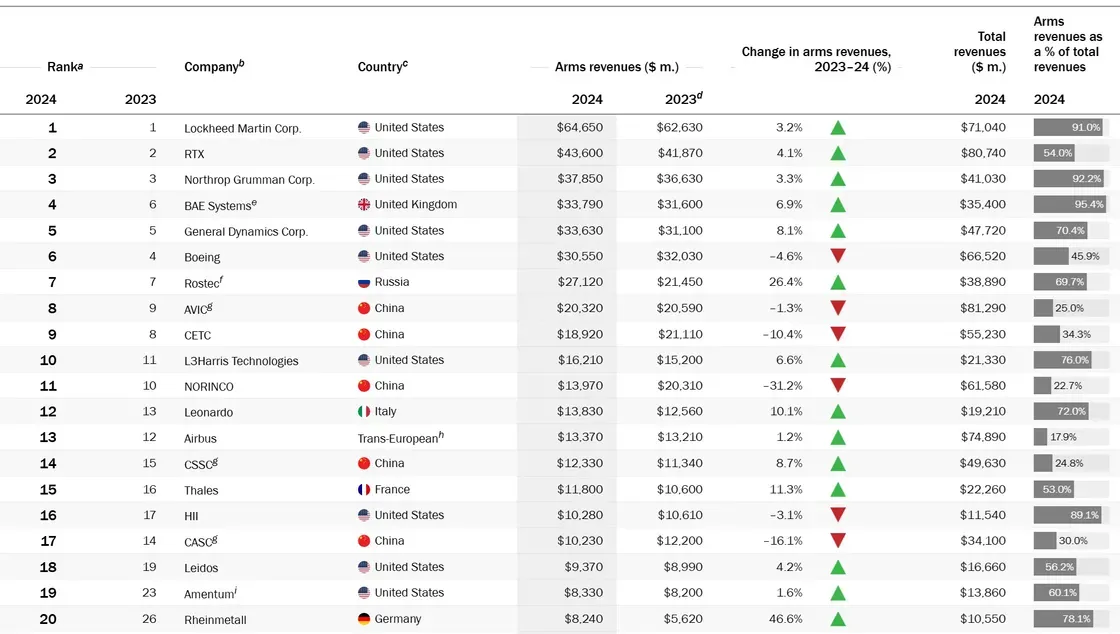
Task: Click the 26.4% change value for Rostec
Action: [x=786, y=282]
